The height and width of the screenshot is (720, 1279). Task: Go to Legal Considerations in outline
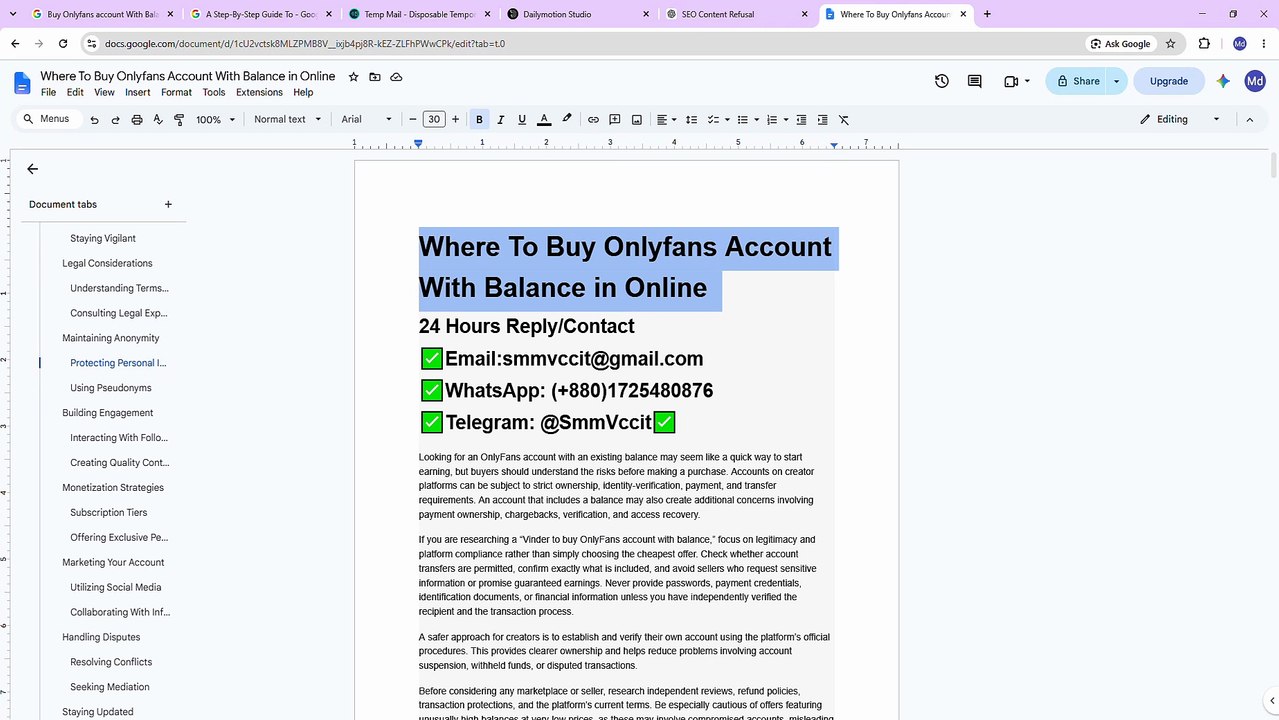pos(107,263)
